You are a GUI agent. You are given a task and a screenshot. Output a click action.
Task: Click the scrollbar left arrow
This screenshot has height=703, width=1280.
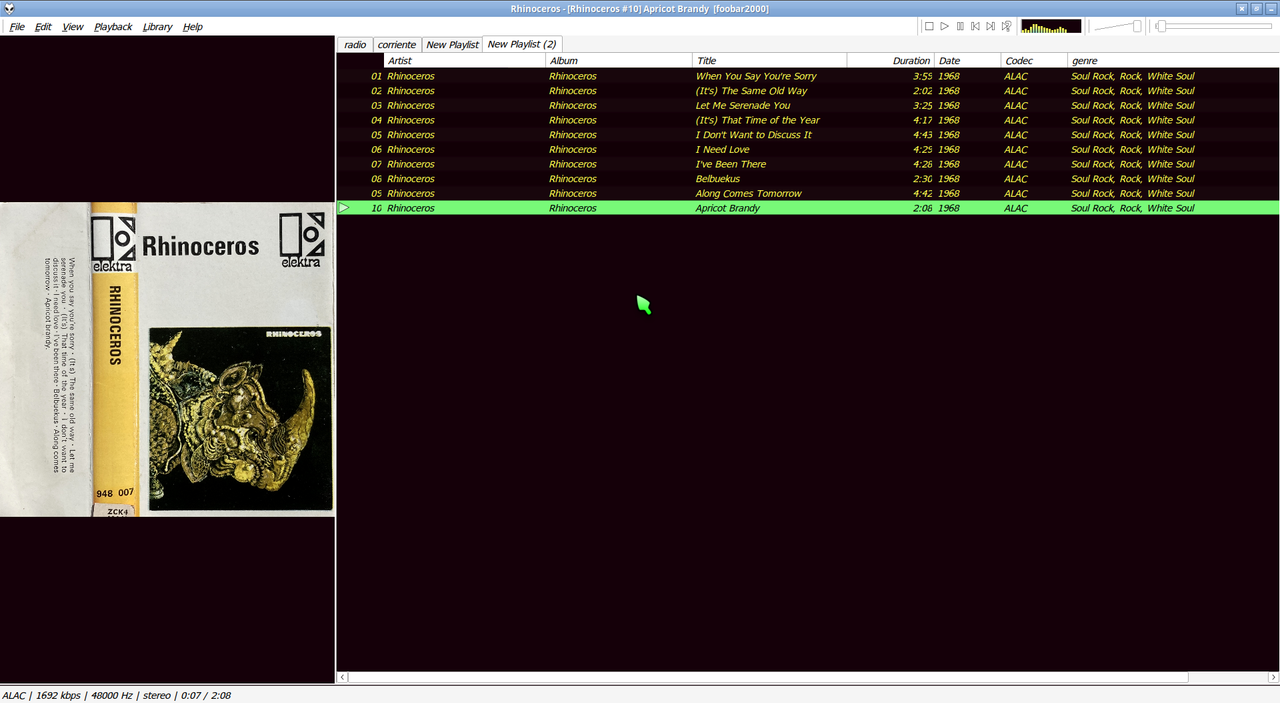point(343,677)
